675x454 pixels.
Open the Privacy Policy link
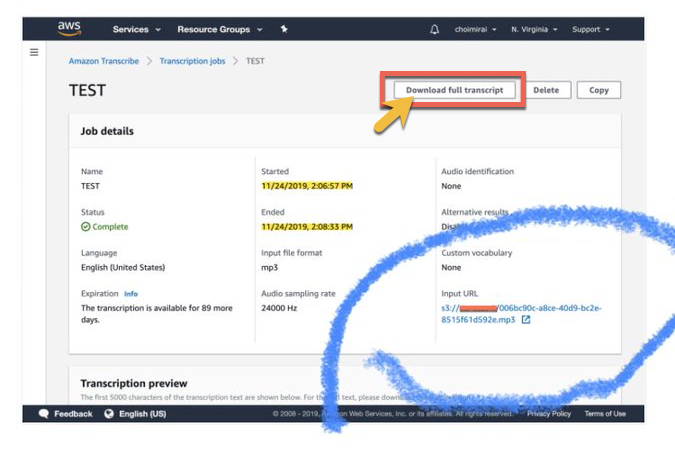tap(549, 414)
